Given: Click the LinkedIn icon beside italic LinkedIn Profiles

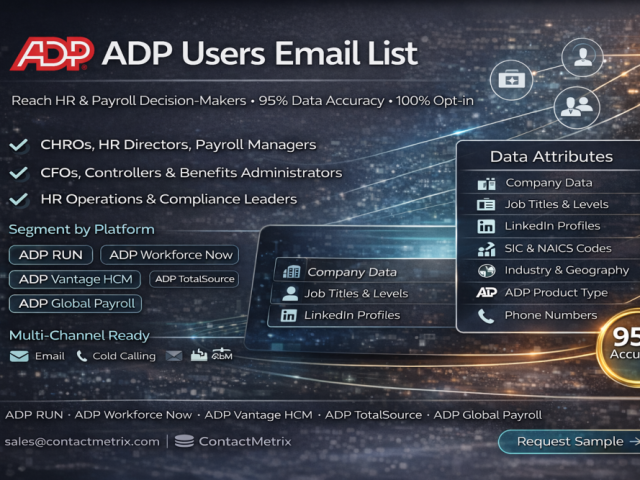Looking at the screenshot, I should pyautogui.click(x=289, y=316).
